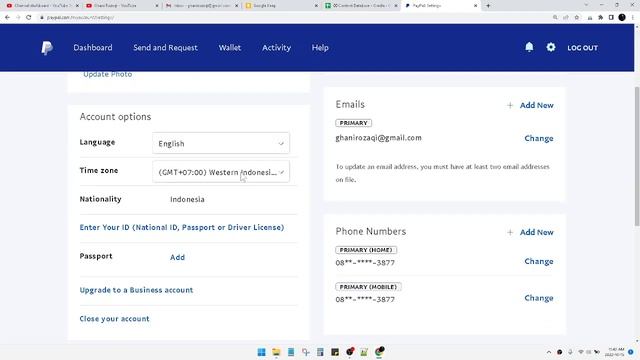Click the Nationality value Indonesia
The image size is (640, 360).
click(187, 199)
